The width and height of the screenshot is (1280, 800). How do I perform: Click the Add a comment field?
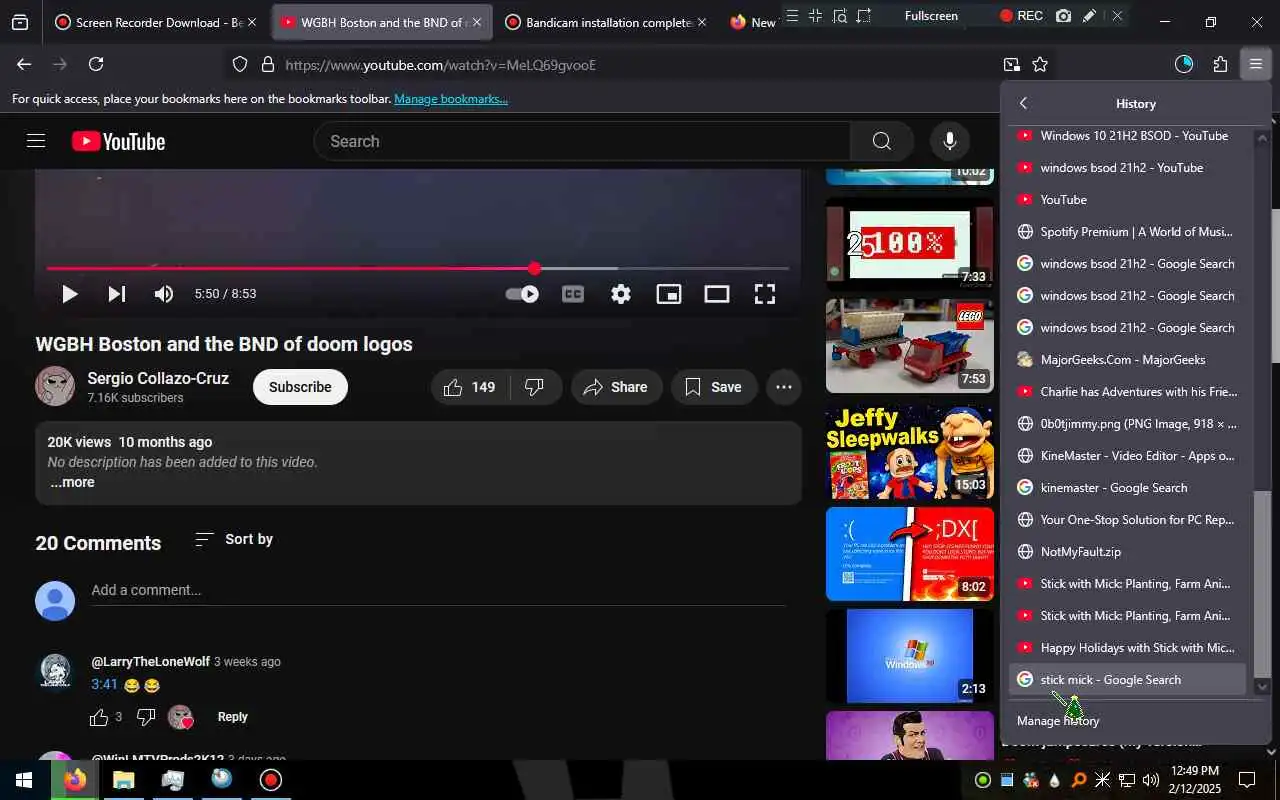pyautogui.click(x=438, y=590)
